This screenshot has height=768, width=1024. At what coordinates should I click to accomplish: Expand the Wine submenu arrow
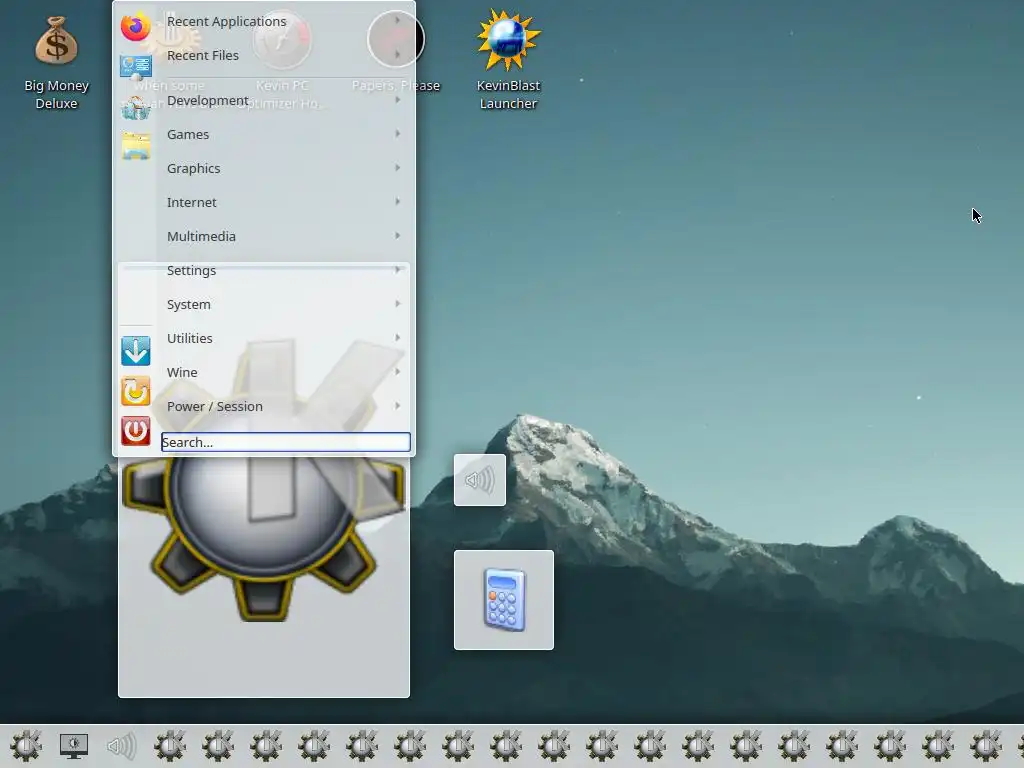tap(397, 372)
